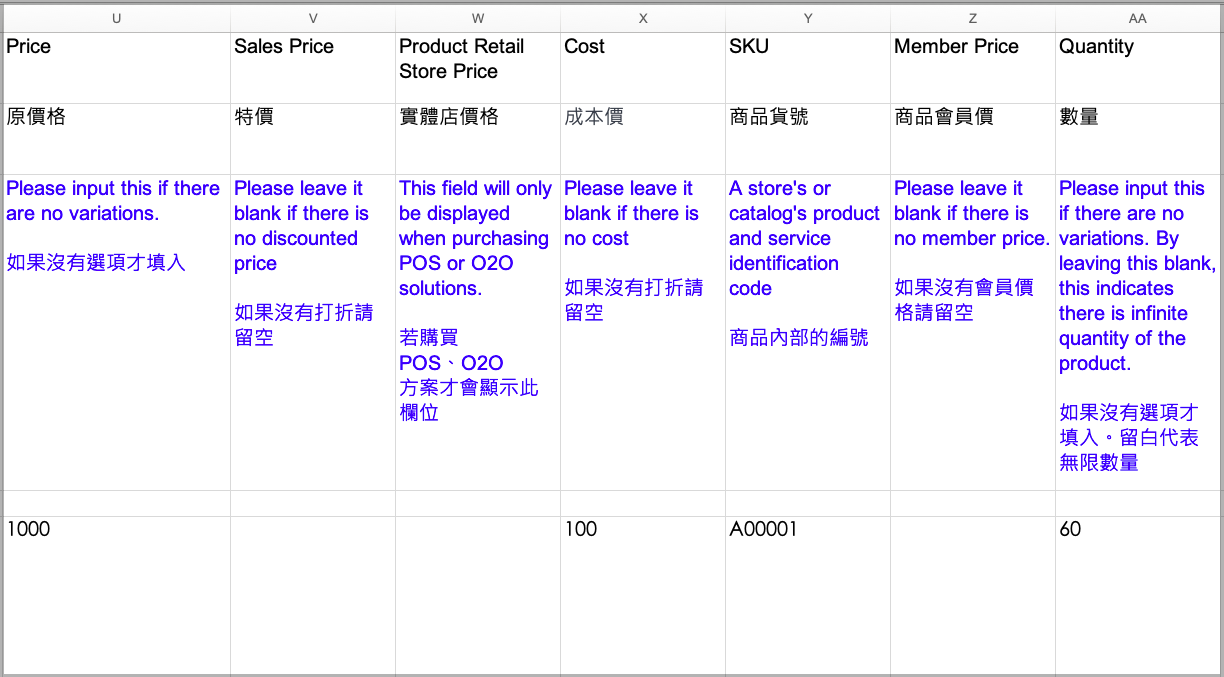Screen dimensions: 1224x677
Task: Select column Y header
Action: 808,19
